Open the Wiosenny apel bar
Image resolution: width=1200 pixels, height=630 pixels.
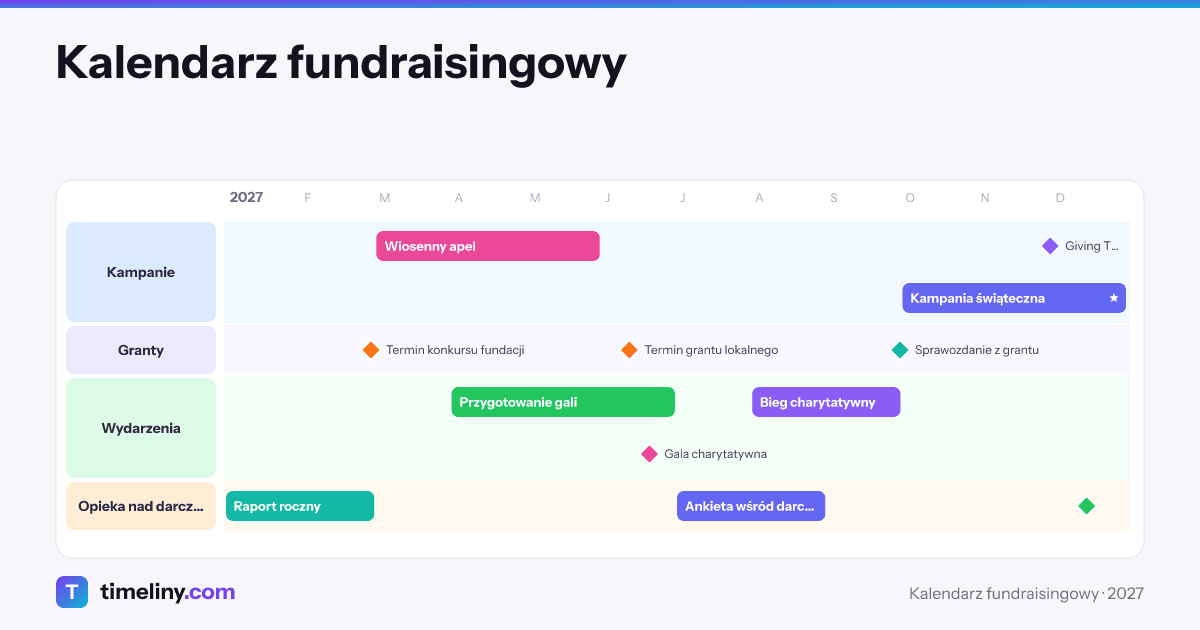click(488, 246)
